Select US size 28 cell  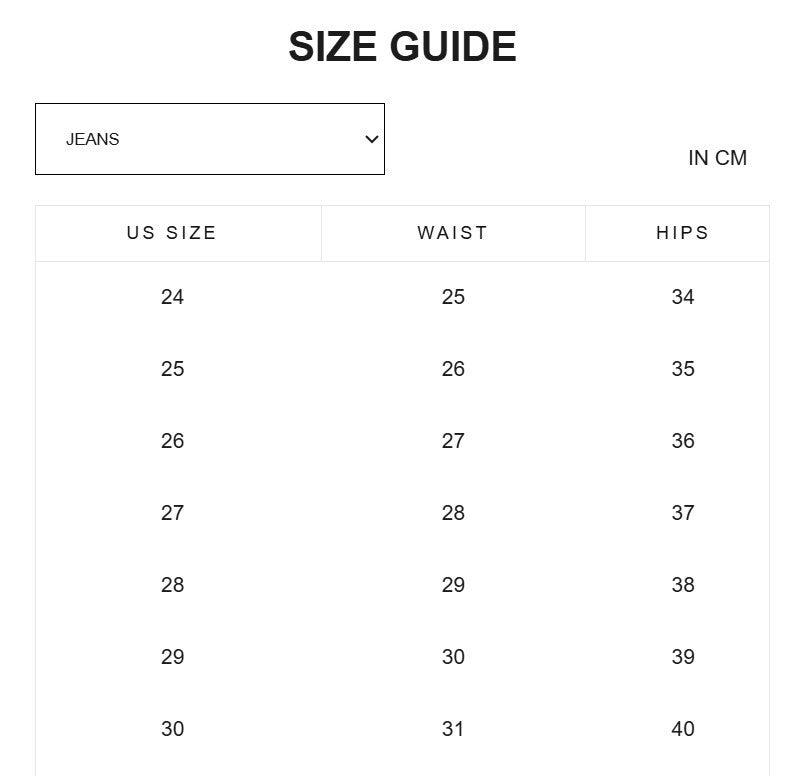pos(173,585)
